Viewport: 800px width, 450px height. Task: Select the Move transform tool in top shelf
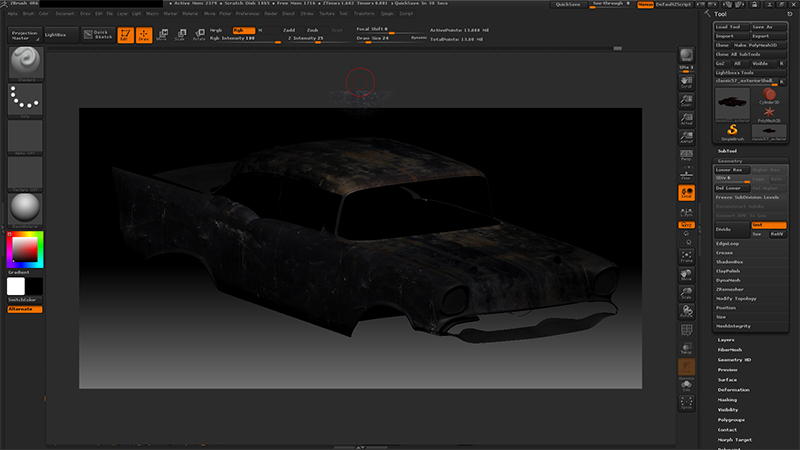162,35
